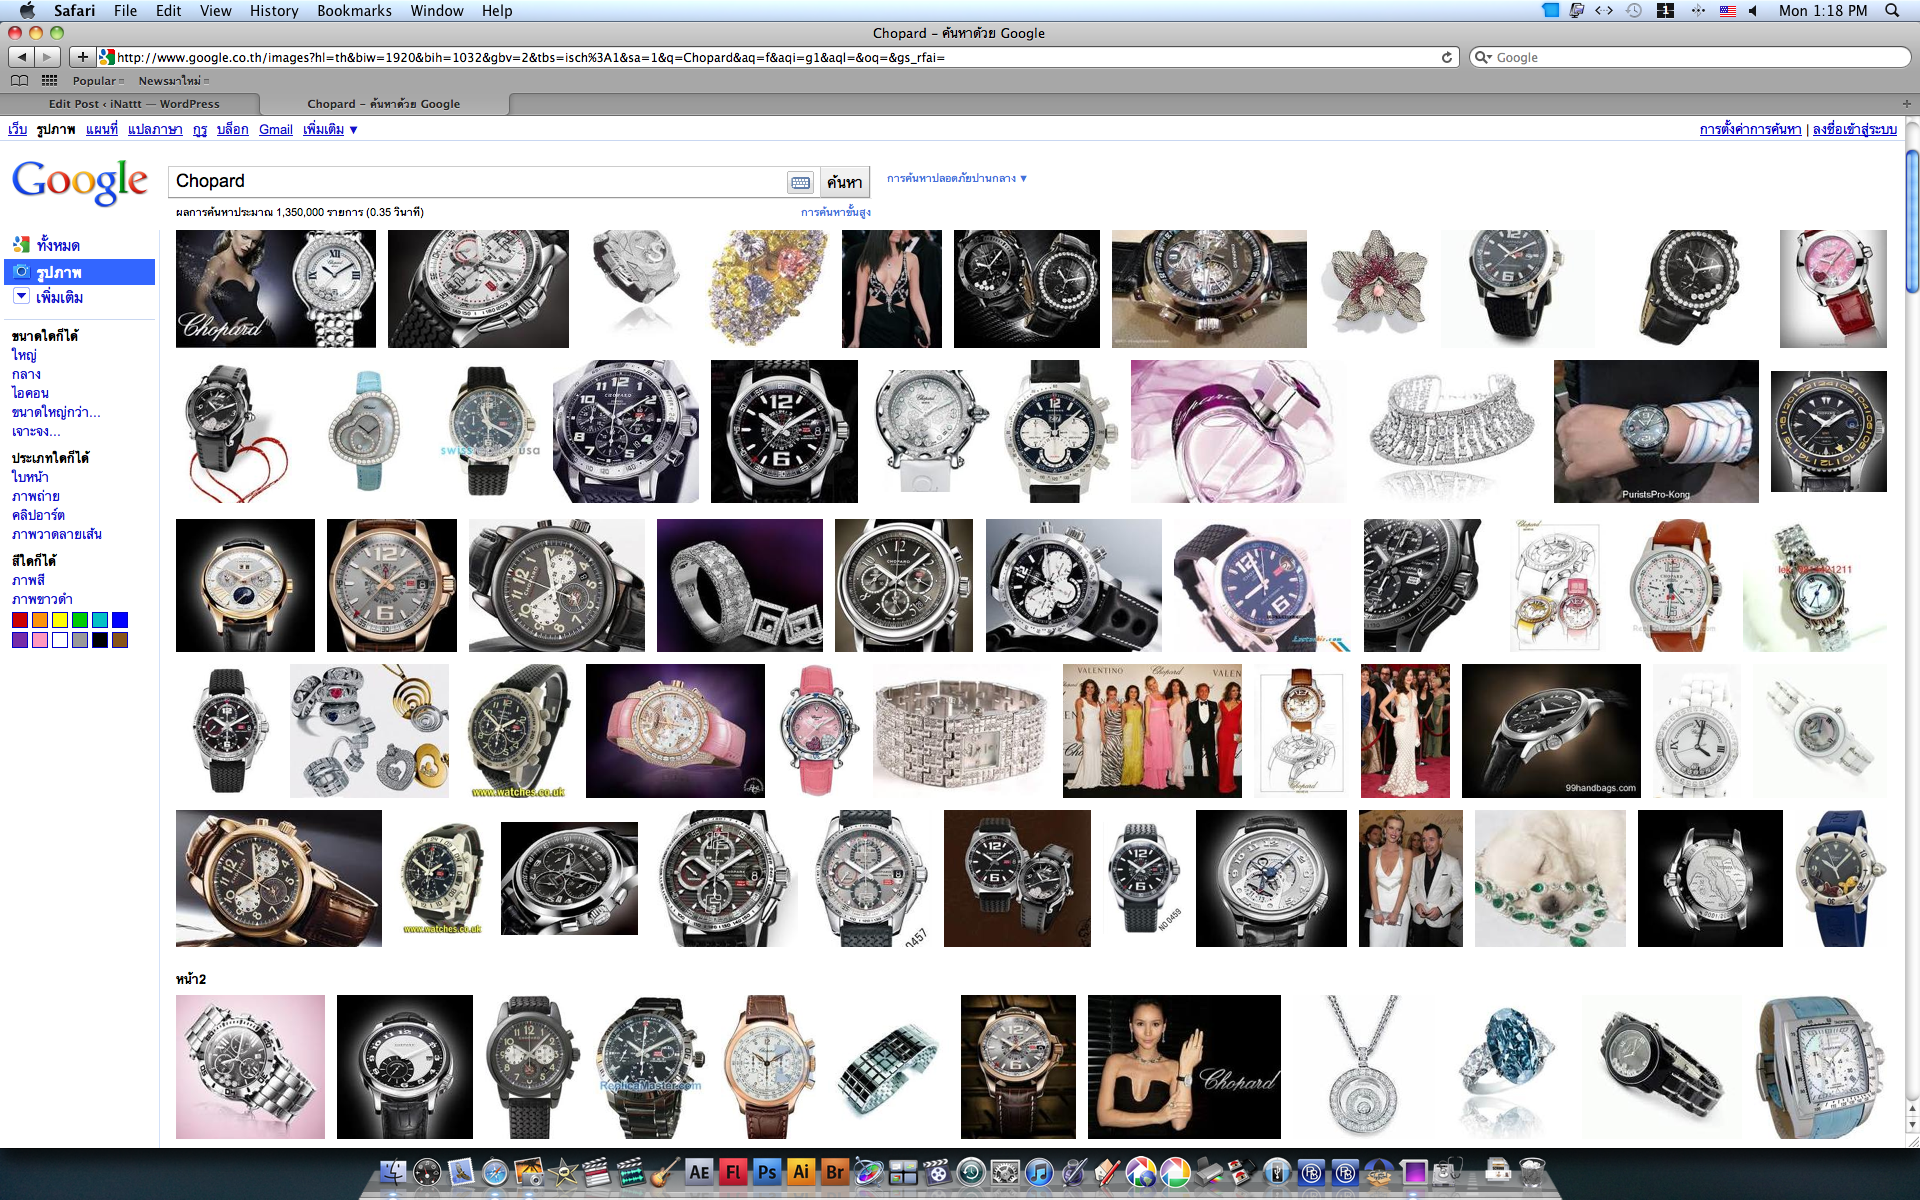1920x1200 pixels.
Task: Select ทั้งหมด all results in the sidebar
Action: pyautogui.click(x=58, y=245)
